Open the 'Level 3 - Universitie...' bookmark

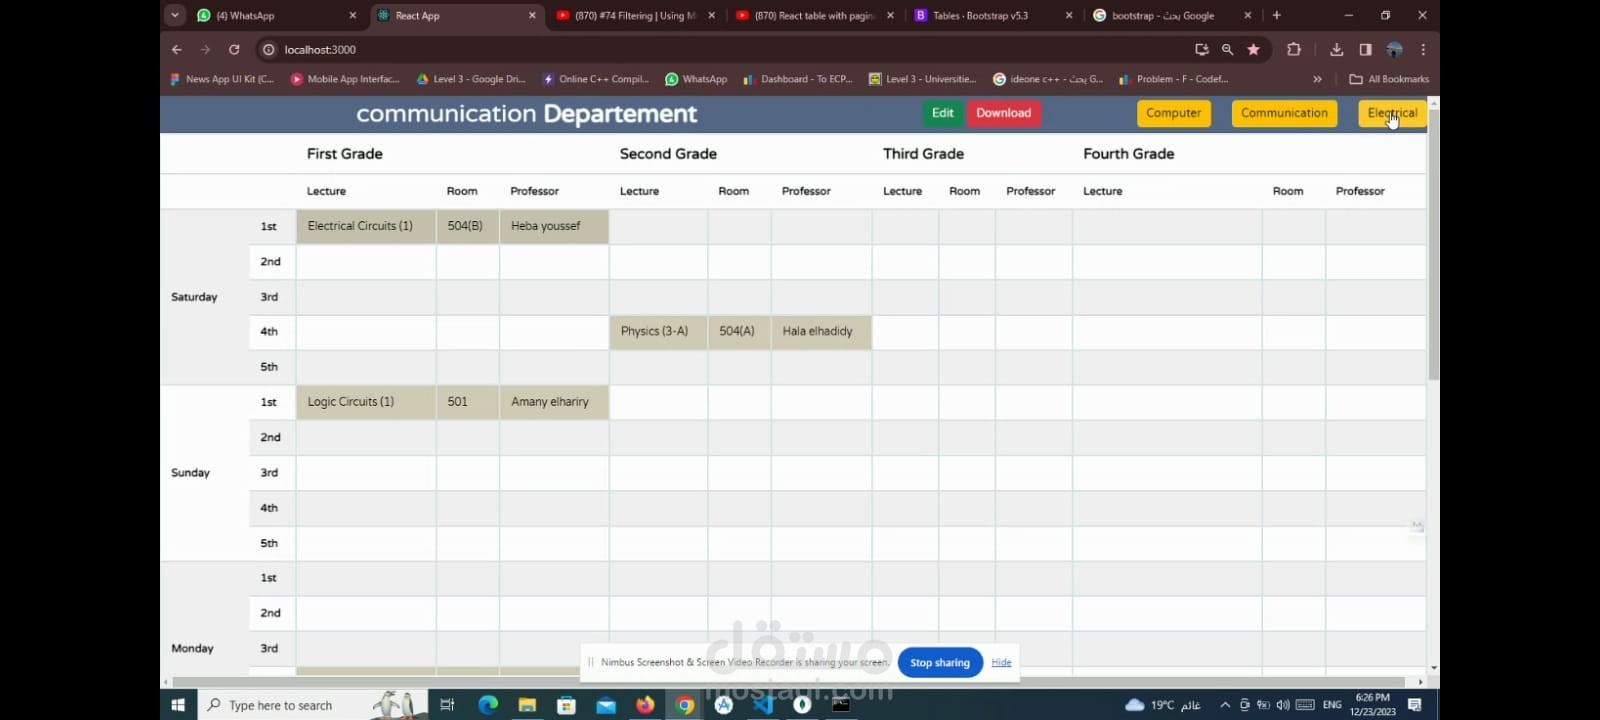[923, 79]
